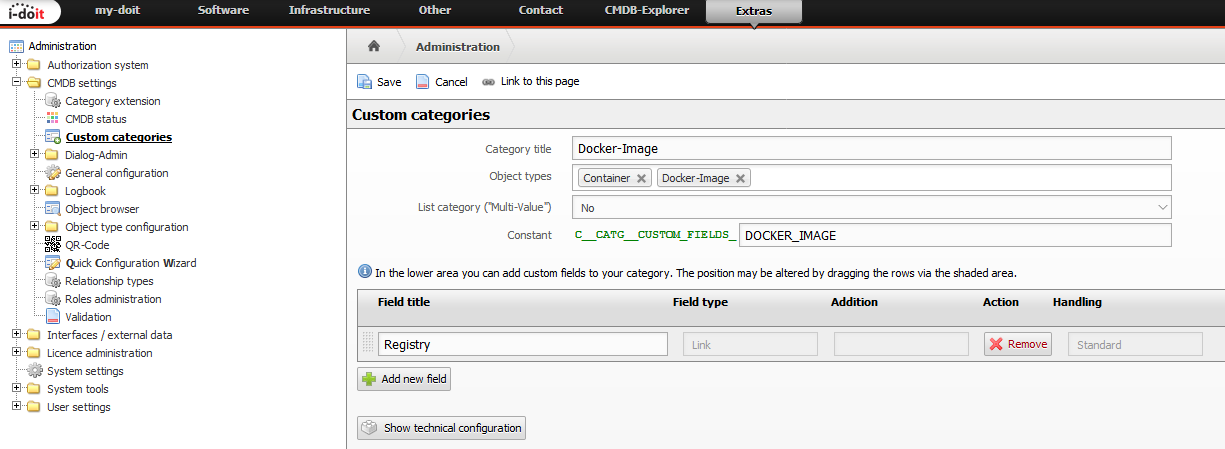Click the Roles administration icon
The width and height of the screenshot is (1225, 449).
pyautogui.click(x=53, y=299)
